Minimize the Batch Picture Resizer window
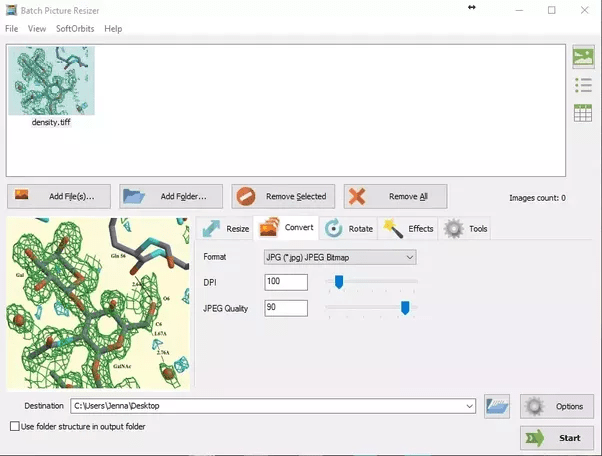The image size is (602, 456). click(519, 10)
